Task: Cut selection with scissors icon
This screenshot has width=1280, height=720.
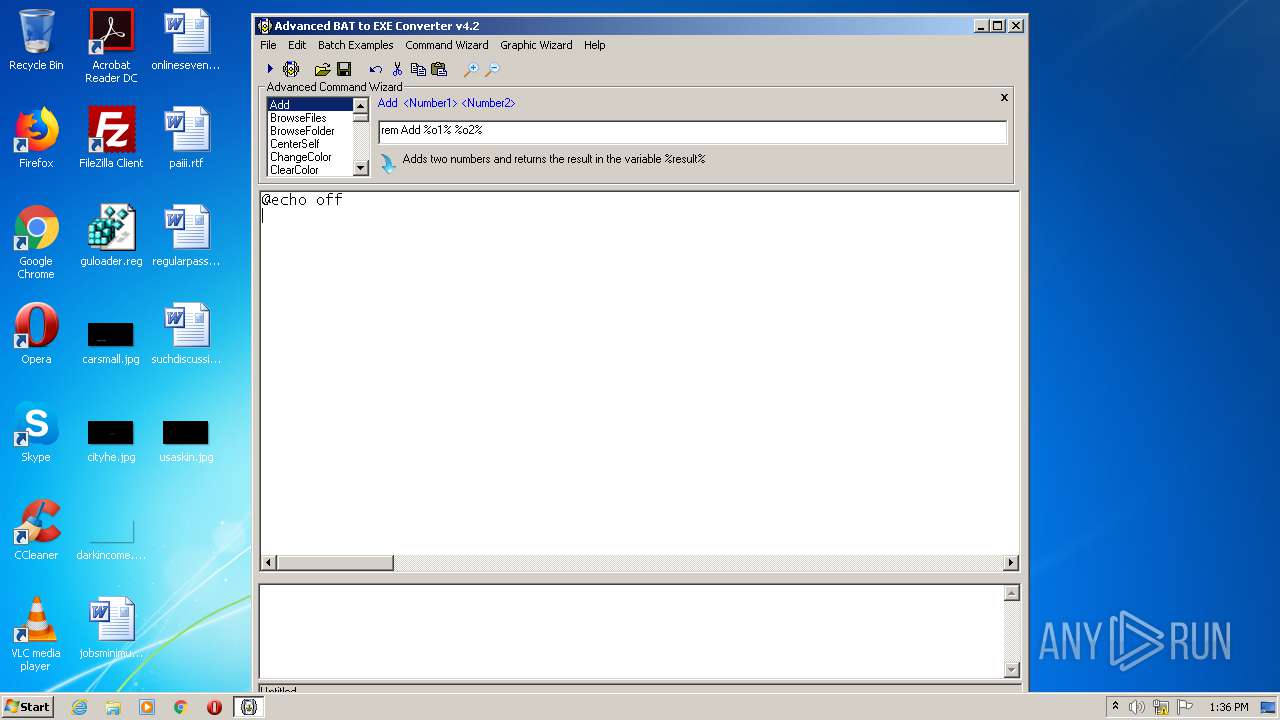Action: click(397, 69)
